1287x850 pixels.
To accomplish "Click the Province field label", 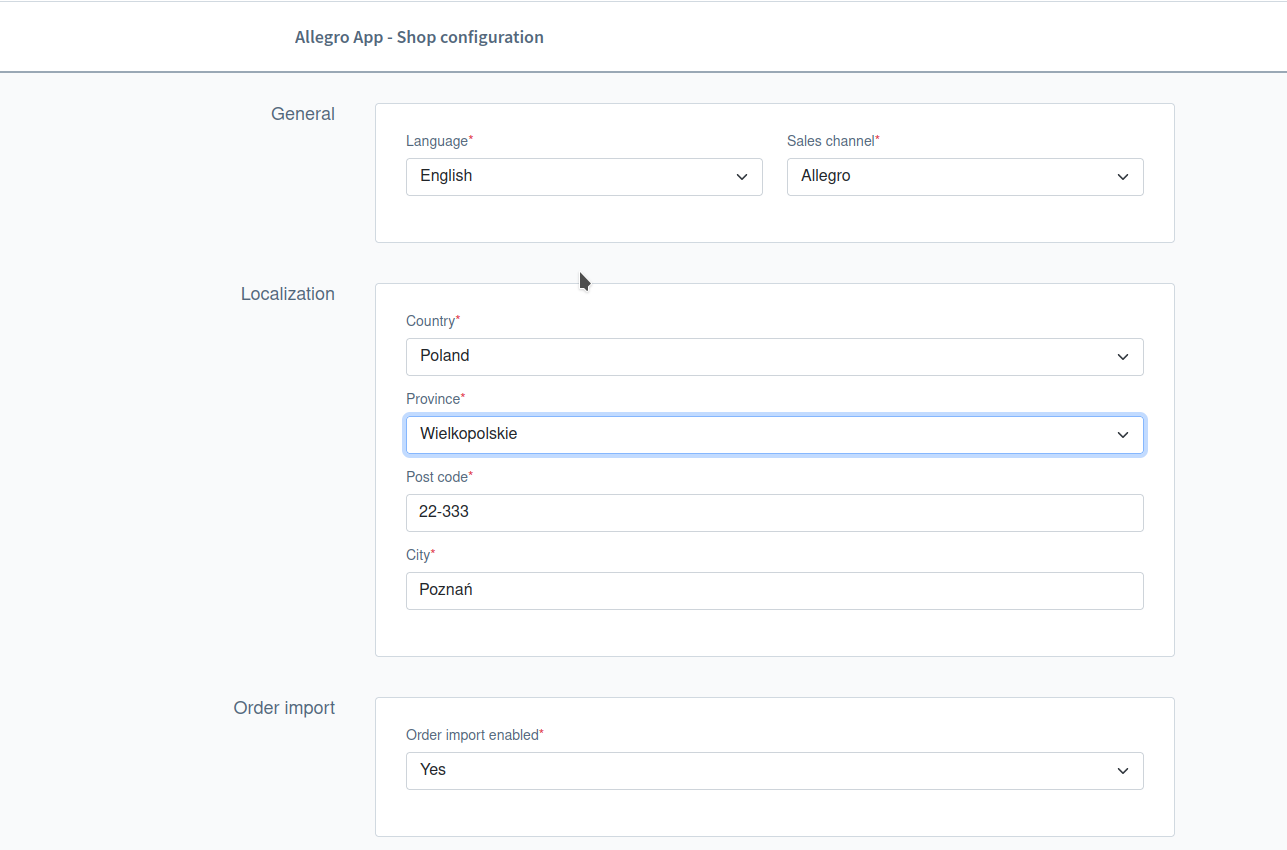I will point(435,399).
